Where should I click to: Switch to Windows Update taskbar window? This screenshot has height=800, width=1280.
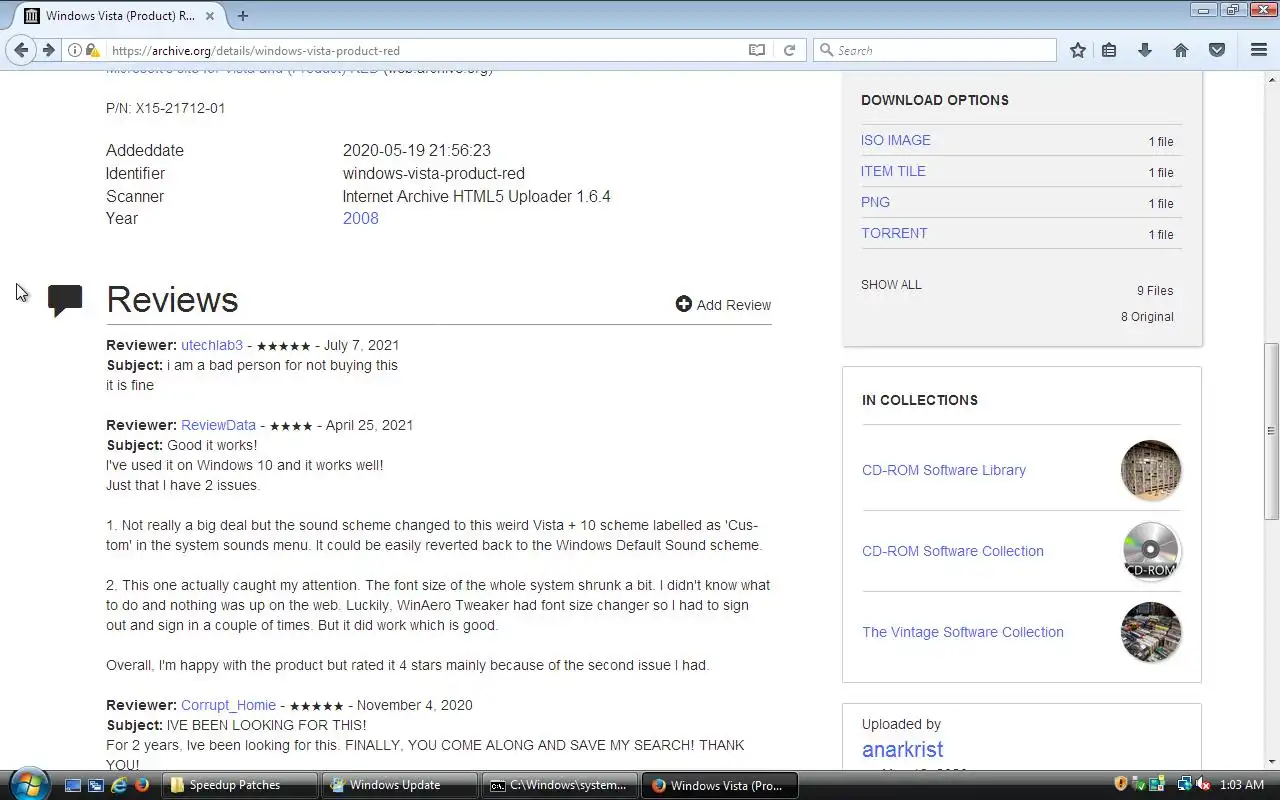[400, 785]
